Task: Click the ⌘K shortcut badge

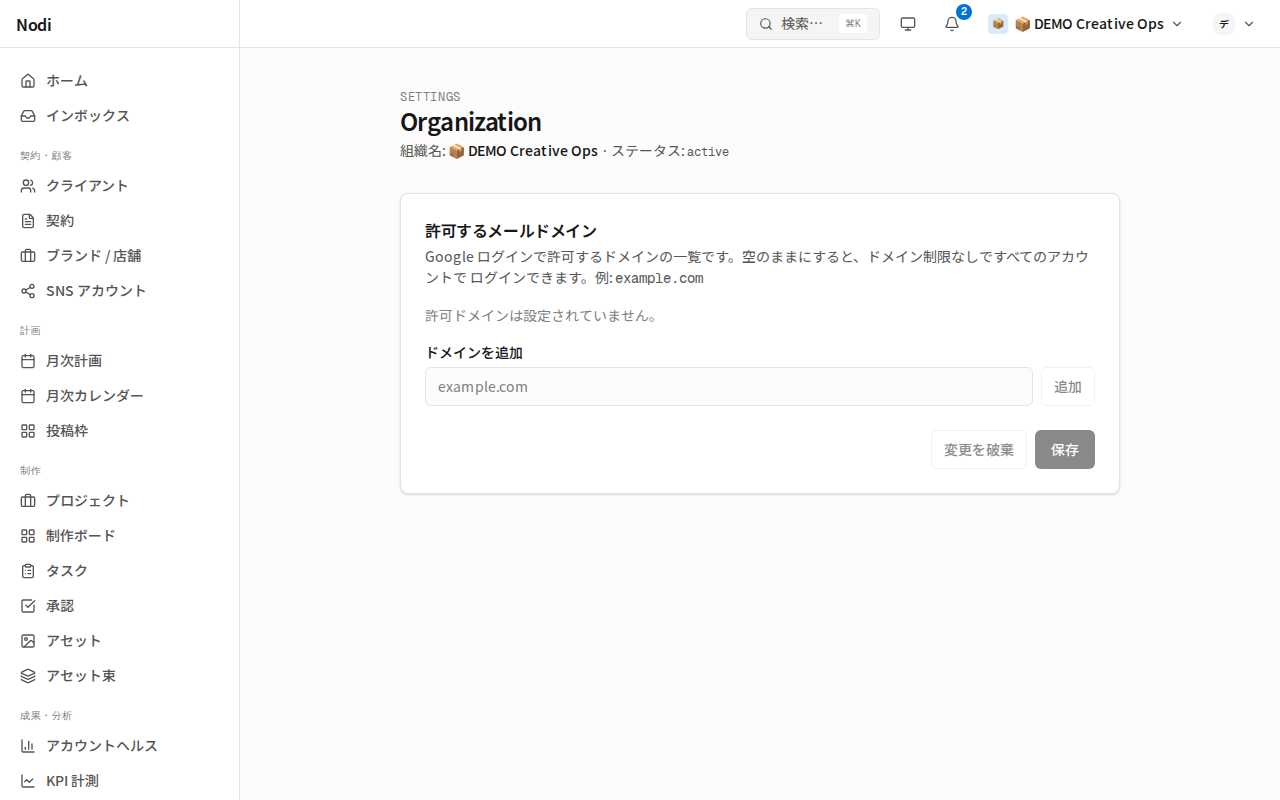Action: (x=853, y=24)
